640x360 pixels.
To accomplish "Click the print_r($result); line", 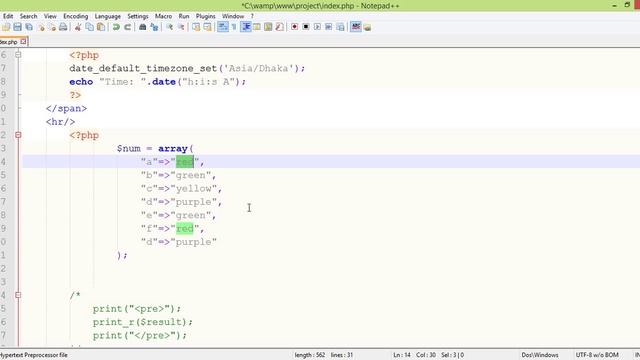I will coord(142,322).
